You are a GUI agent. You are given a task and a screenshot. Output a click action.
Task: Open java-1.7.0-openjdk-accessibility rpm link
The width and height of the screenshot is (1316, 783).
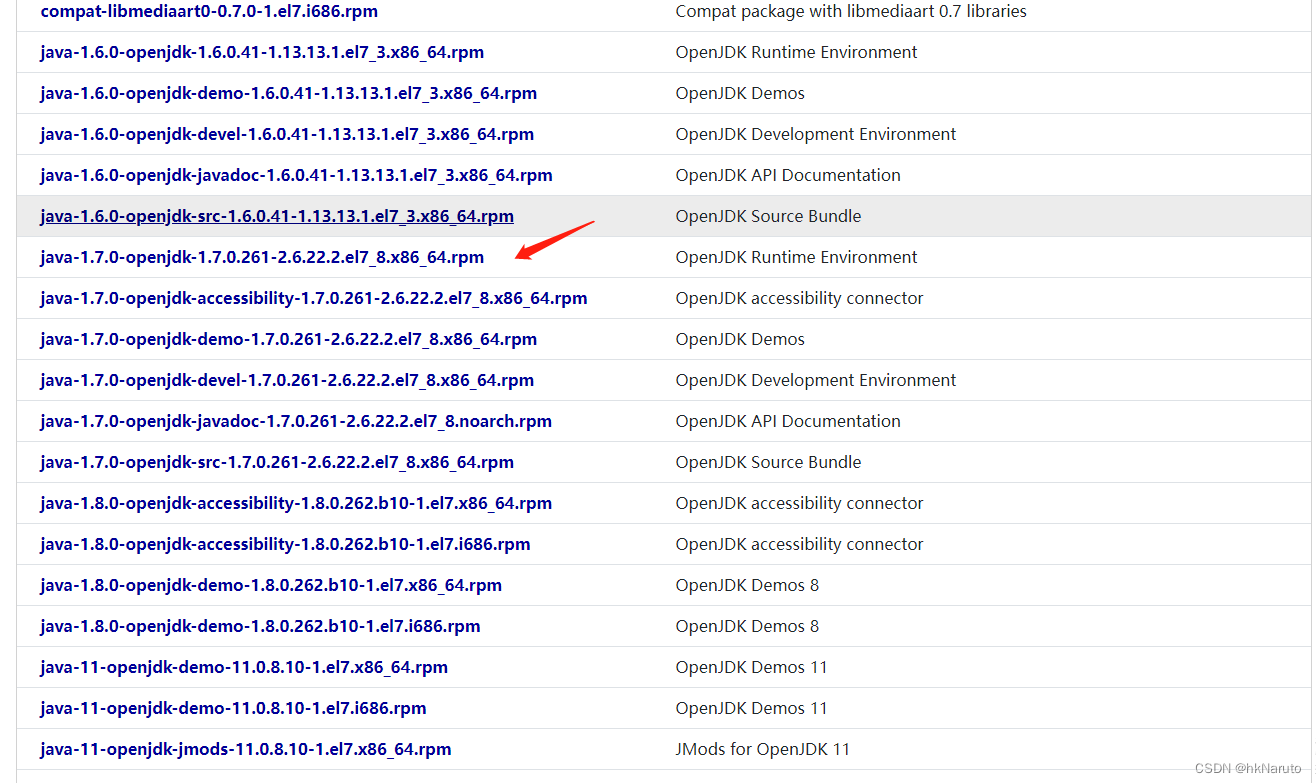click(314, 298)
